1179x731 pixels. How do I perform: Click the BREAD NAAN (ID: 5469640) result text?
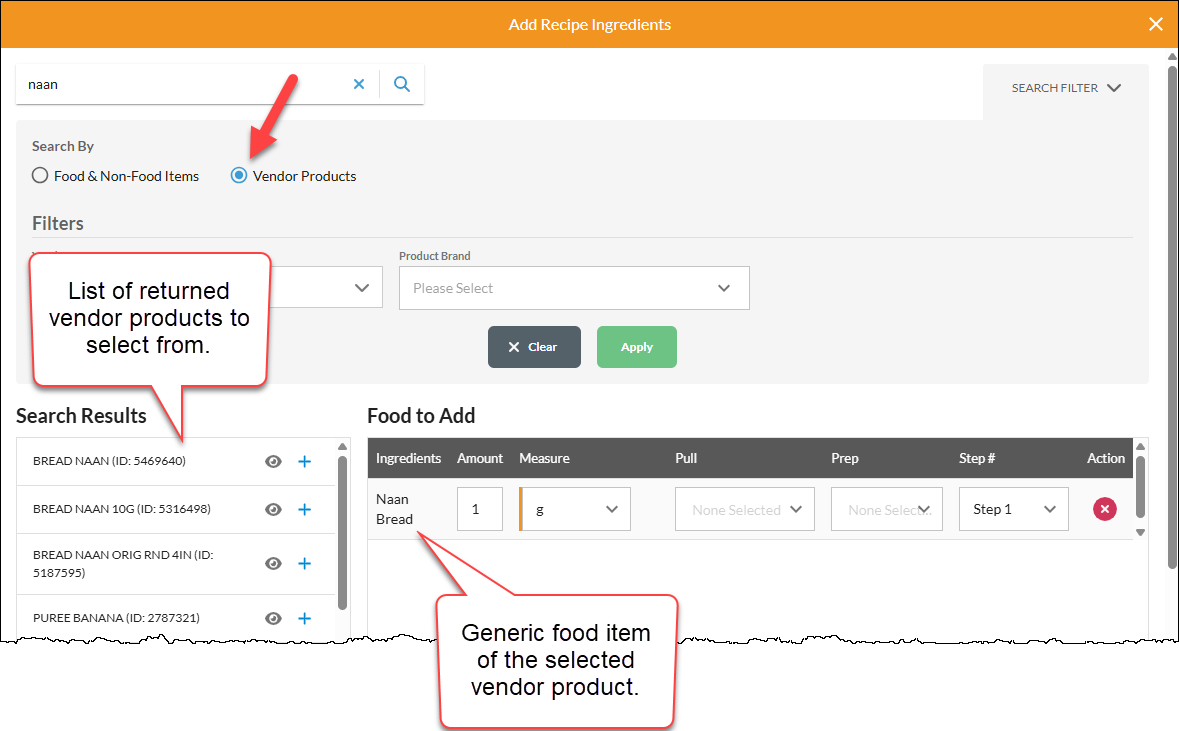[x=109, y=461]
